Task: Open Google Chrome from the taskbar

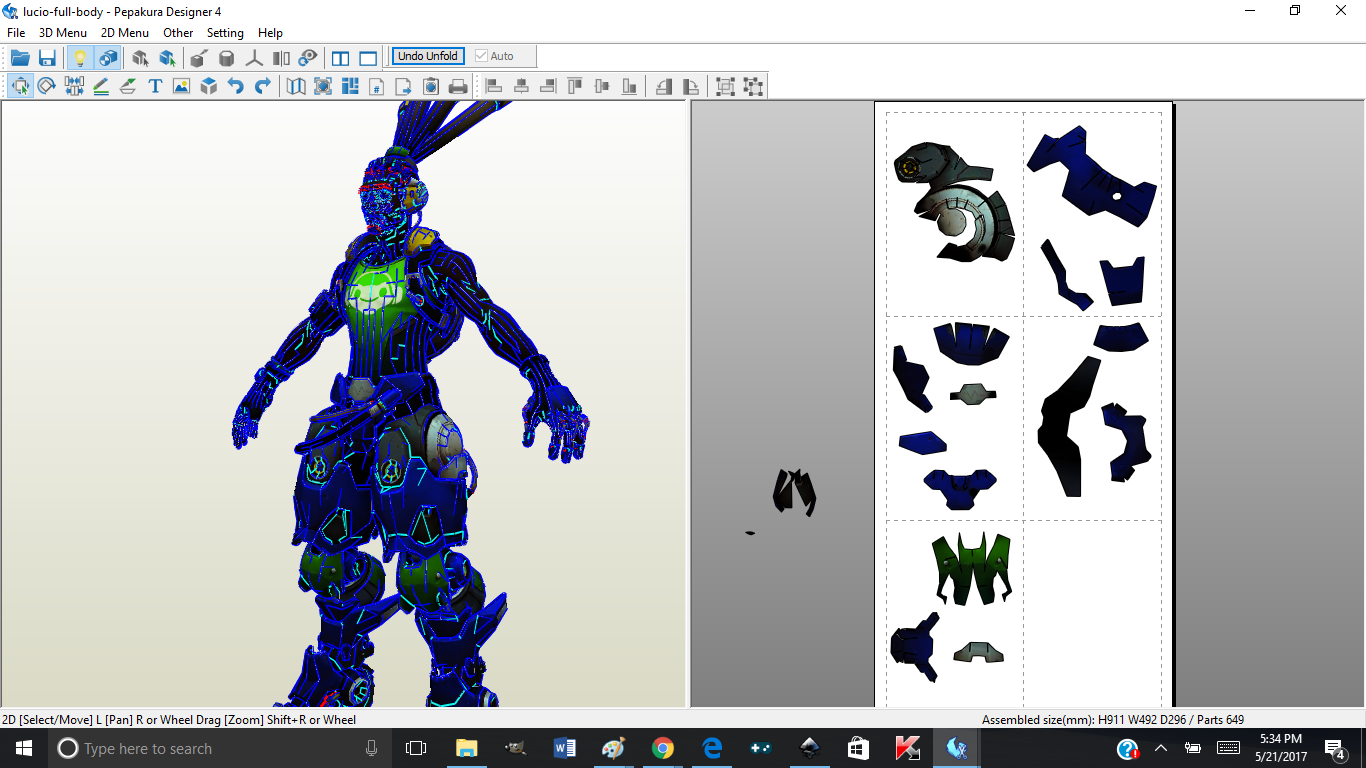Action: [x=662, y=748]
